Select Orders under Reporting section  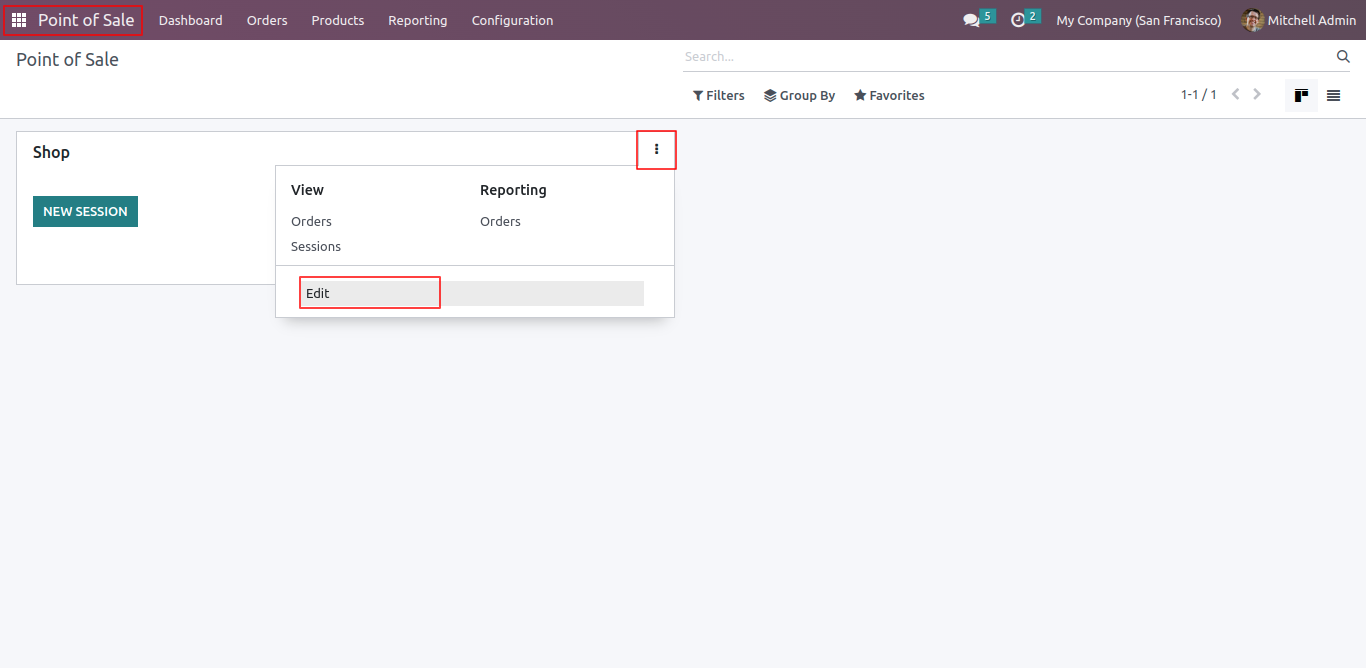click(x=500, y=221)
